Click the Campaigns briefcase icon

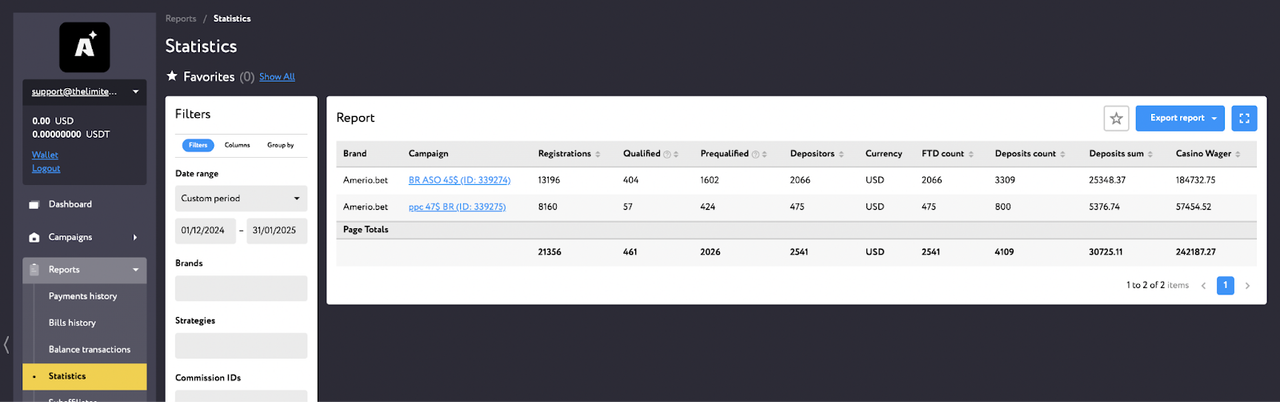35,238
